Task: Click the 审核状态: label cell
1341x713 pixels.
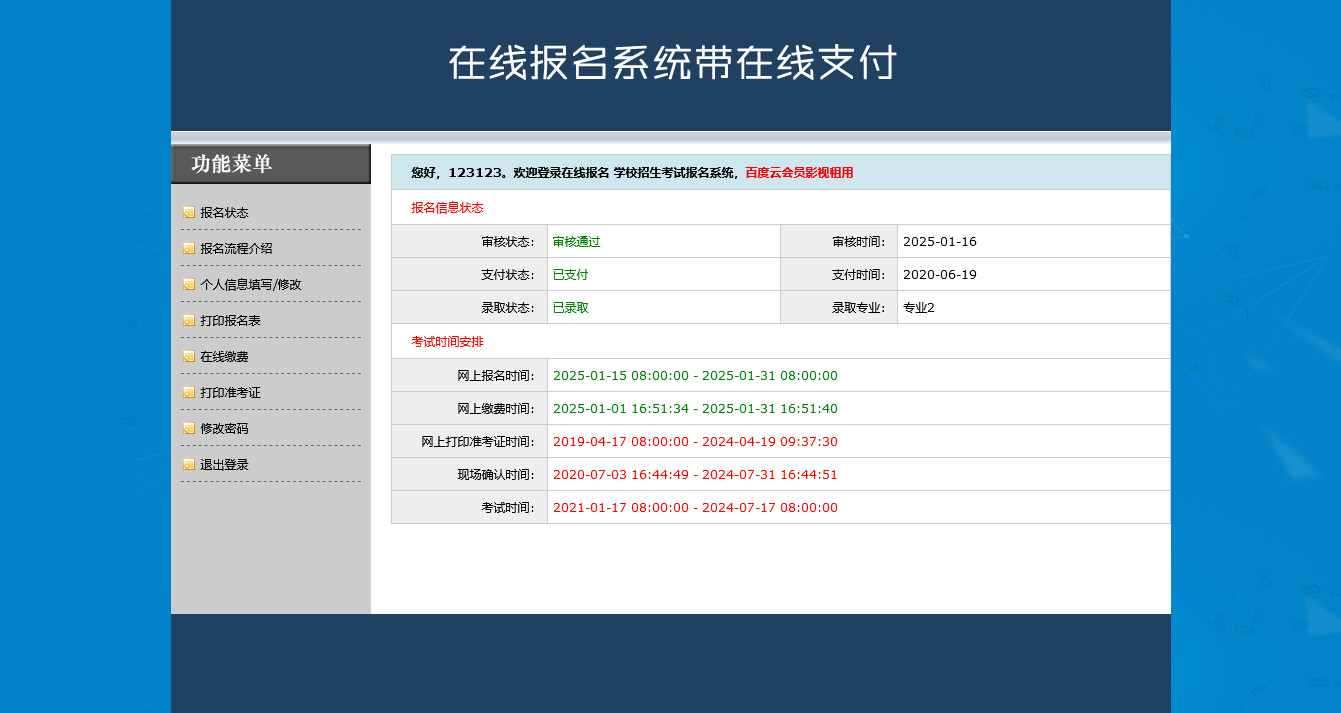Action: point(469,242)
